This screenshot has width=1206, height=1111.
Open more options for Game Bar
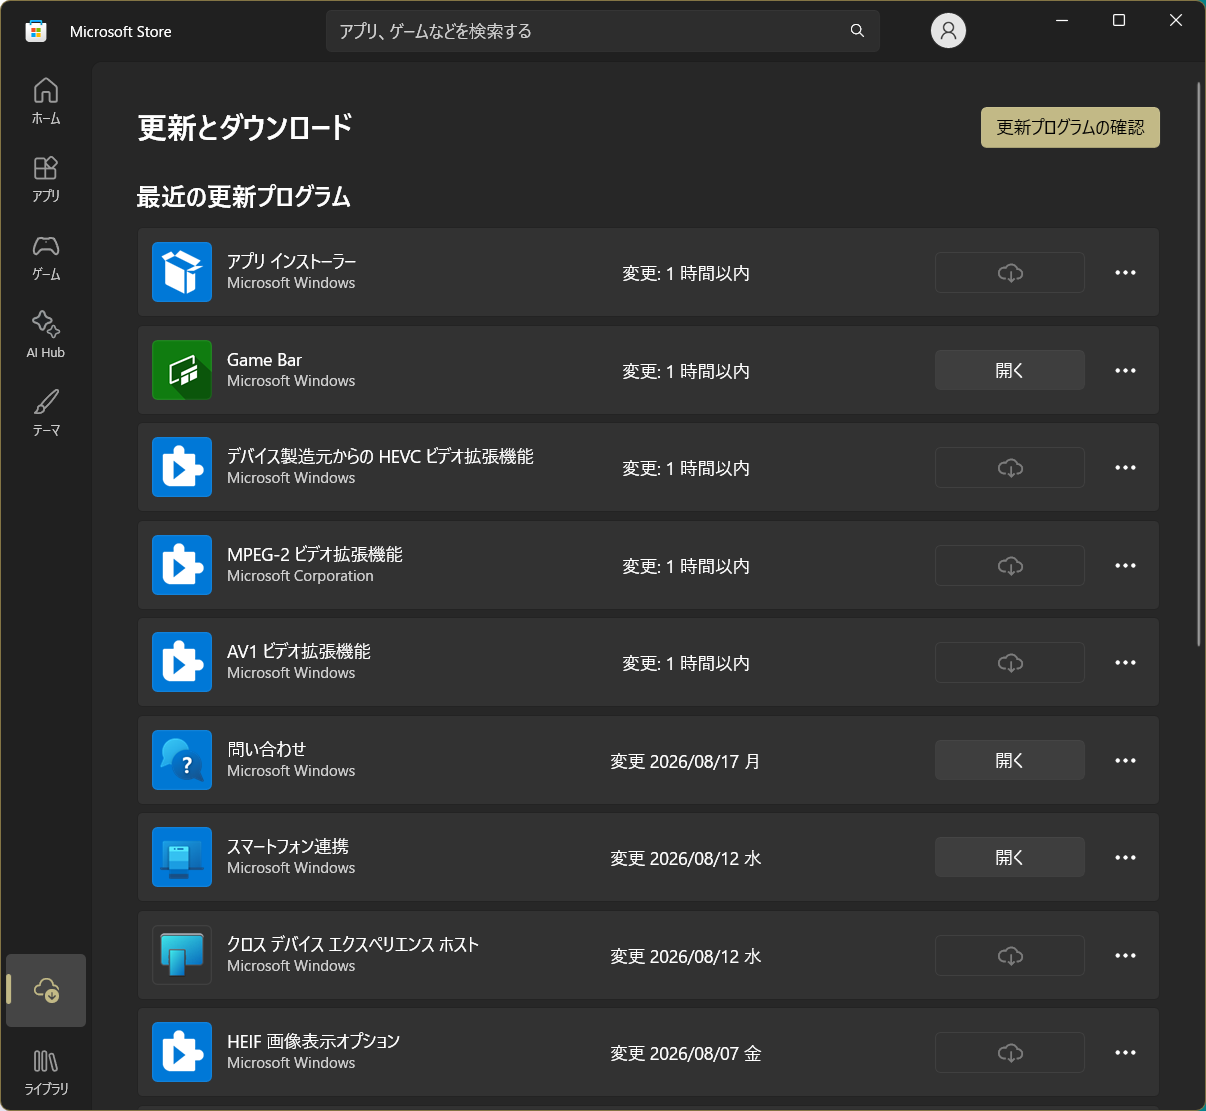1125,370
